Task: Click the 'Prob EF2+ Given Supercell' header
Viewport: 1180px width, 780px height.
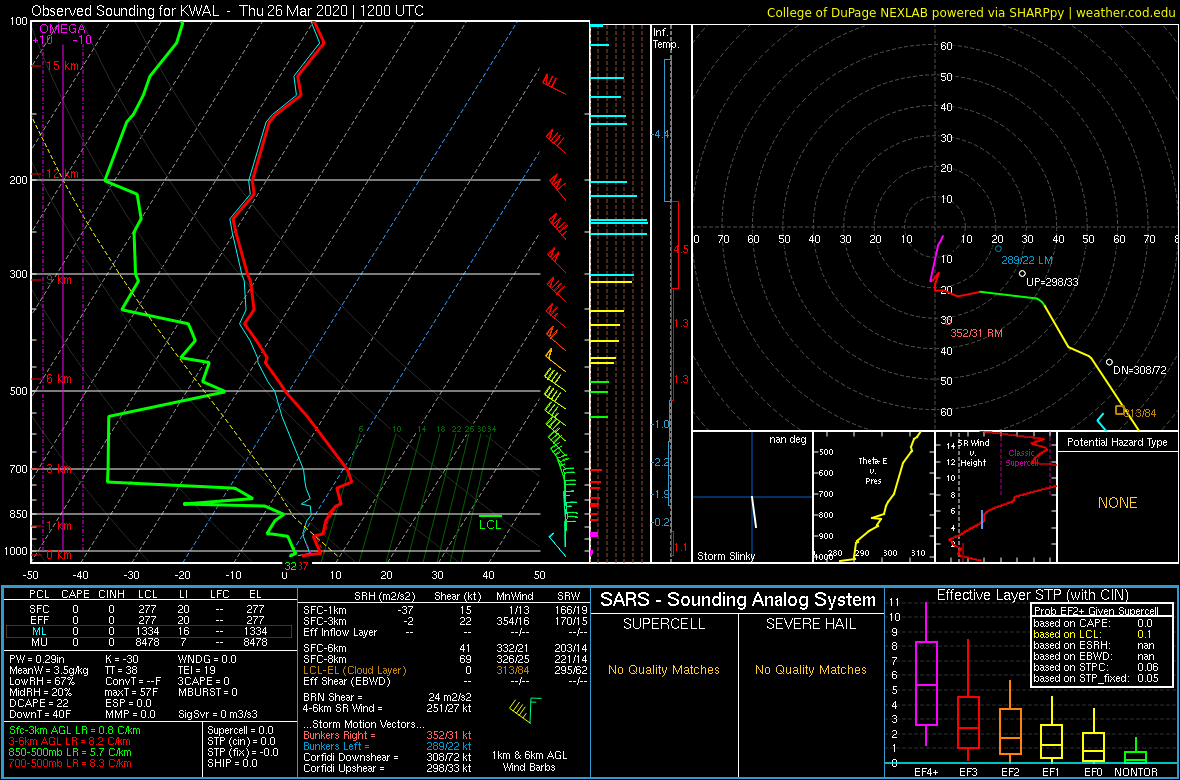Action: 1095,611
